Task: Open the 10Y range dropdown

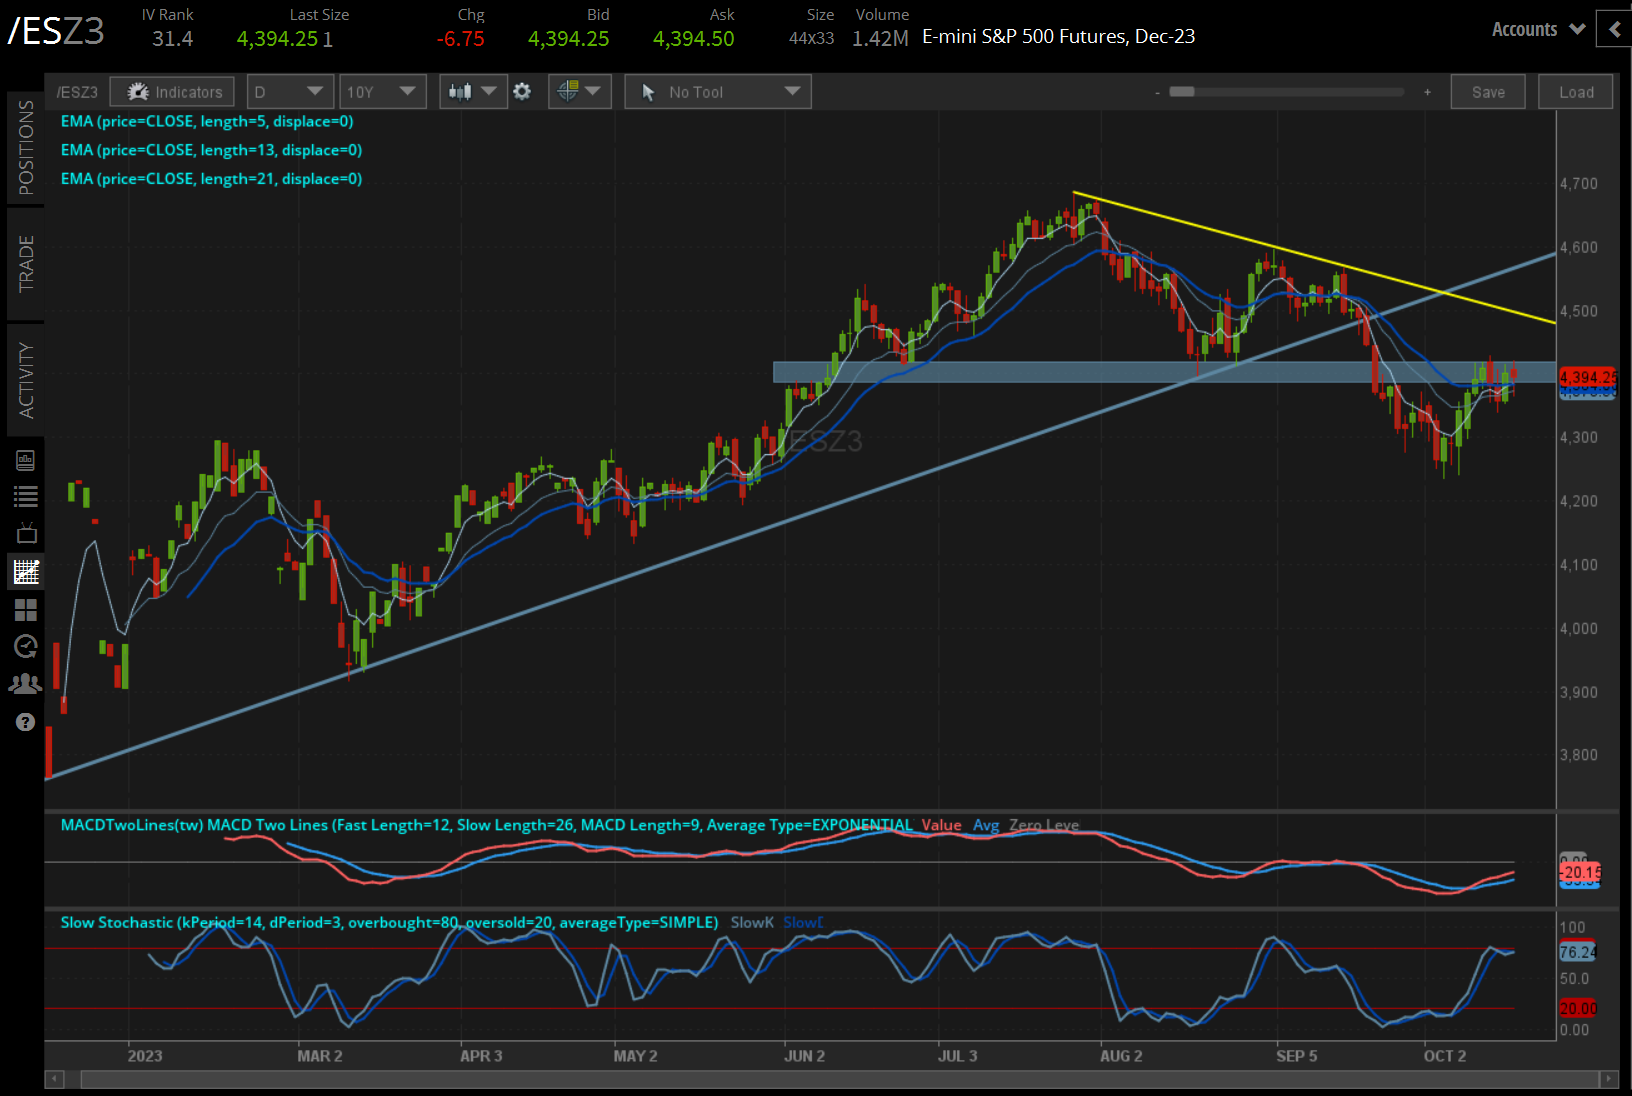Action: tap(382, 91)
